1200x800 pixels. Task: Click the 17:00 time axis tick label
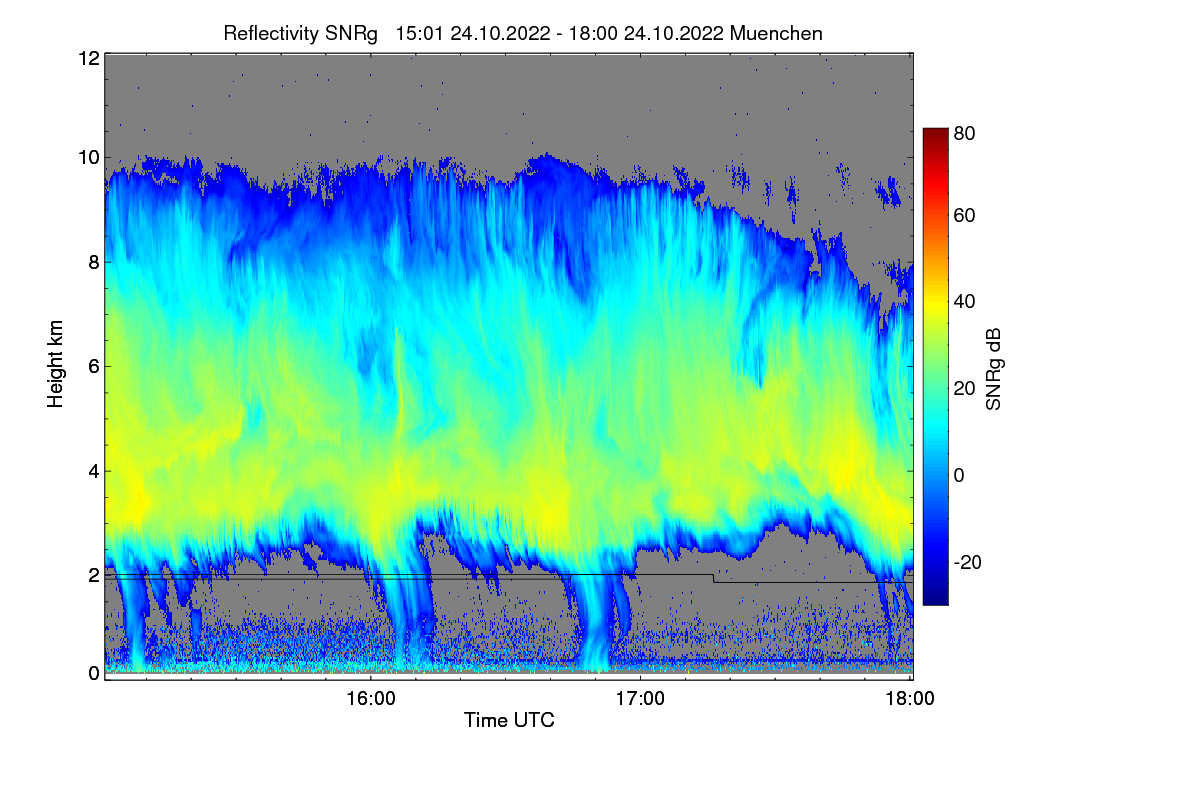pyautogui.click(x=640, y=699)
